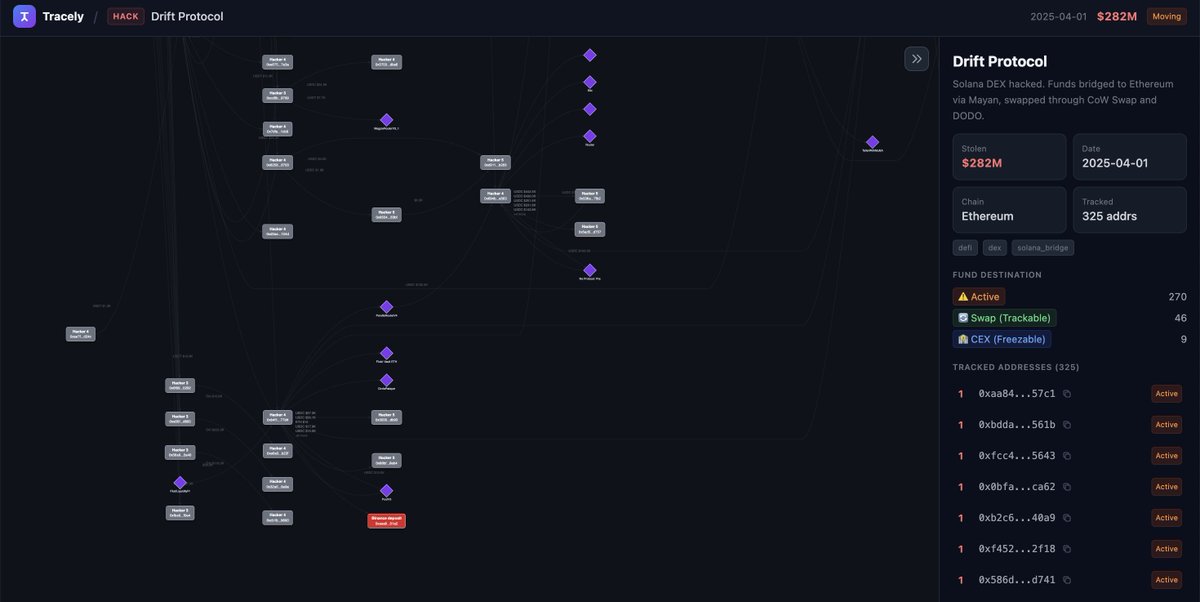This screenshot has width=1200, height=602.
Task: Click the count 9 next to CEX
Action: (1183, 339)
